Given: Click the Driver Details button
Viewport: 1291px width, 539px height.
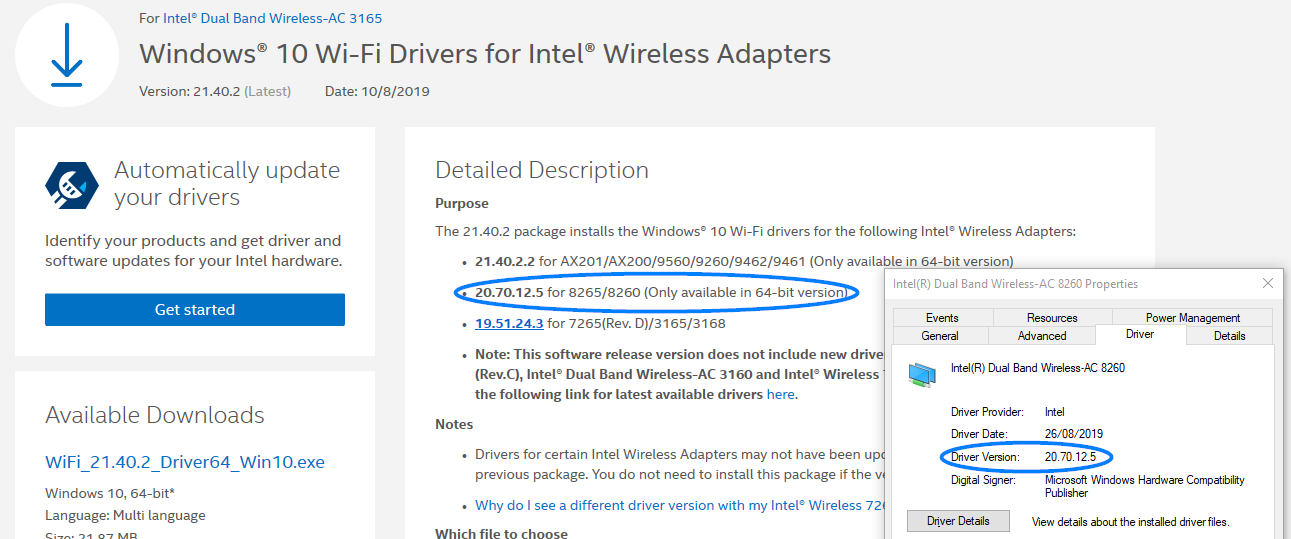Looking at the screenshot, I should (958, 521).
